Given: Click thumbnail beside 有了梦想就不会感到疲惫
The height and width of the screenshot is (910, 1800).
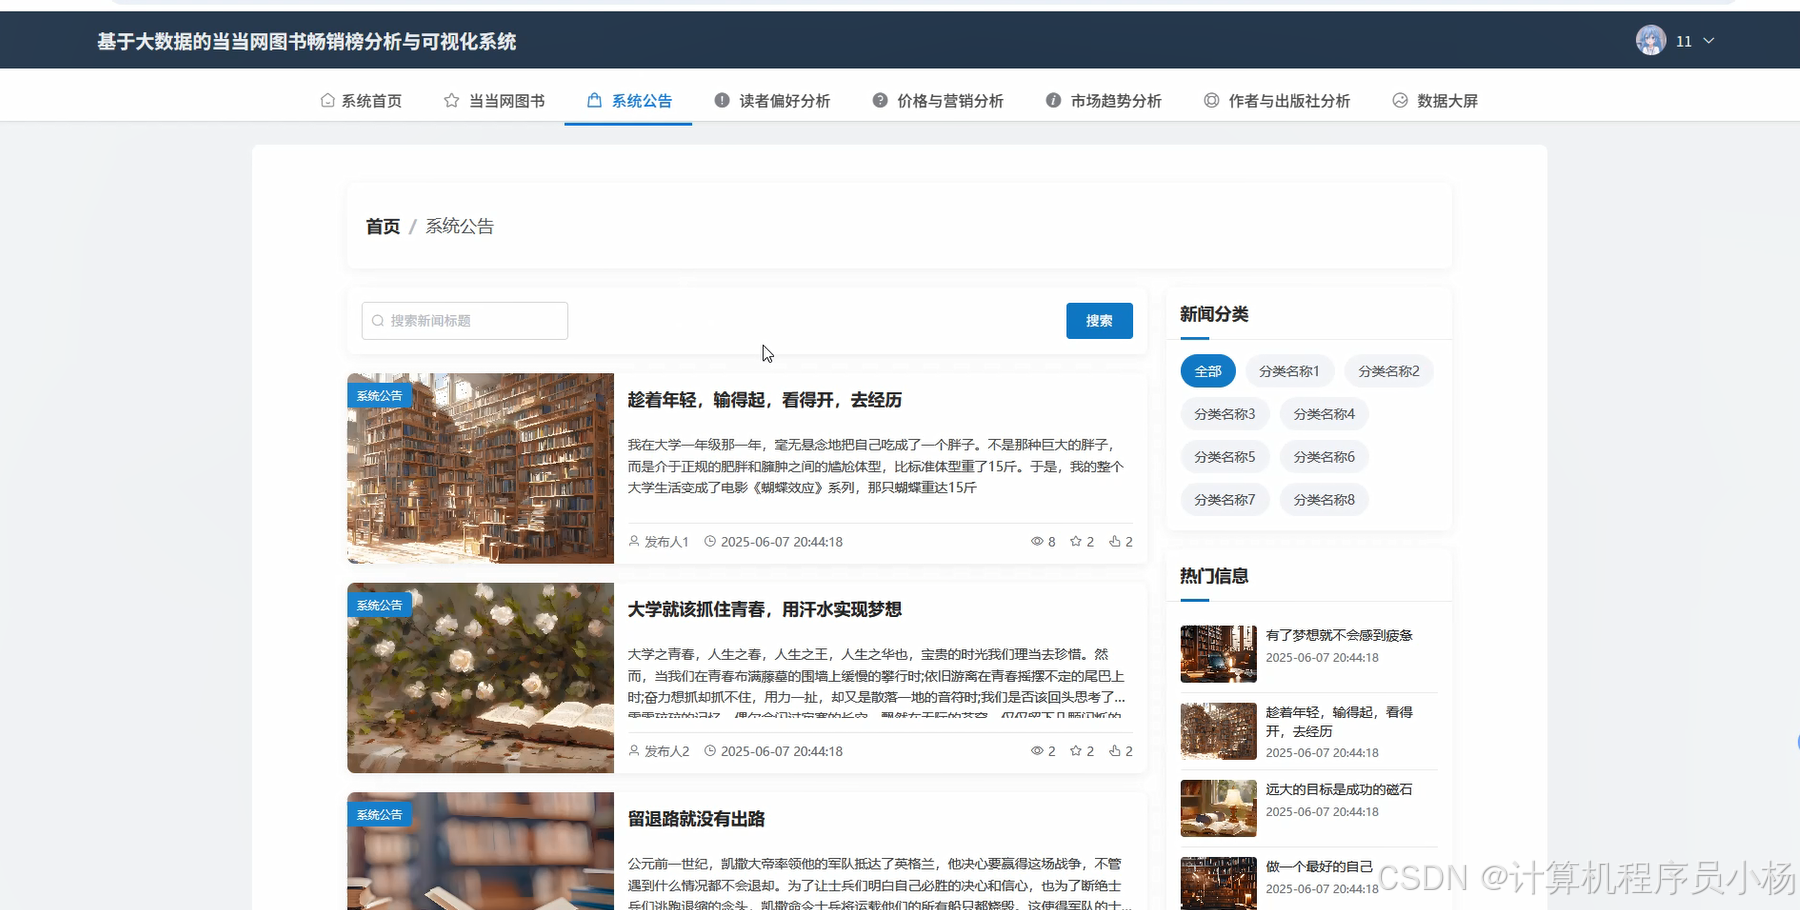Looking at the screenshot, I should tap(1218, 654).
